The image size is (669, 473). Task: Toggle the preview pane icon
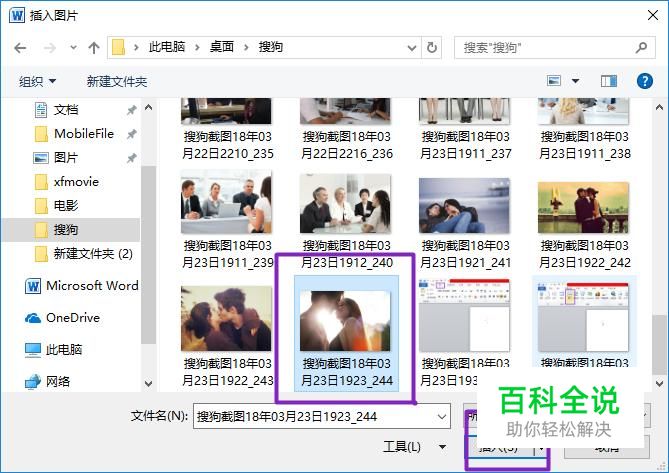609,81
